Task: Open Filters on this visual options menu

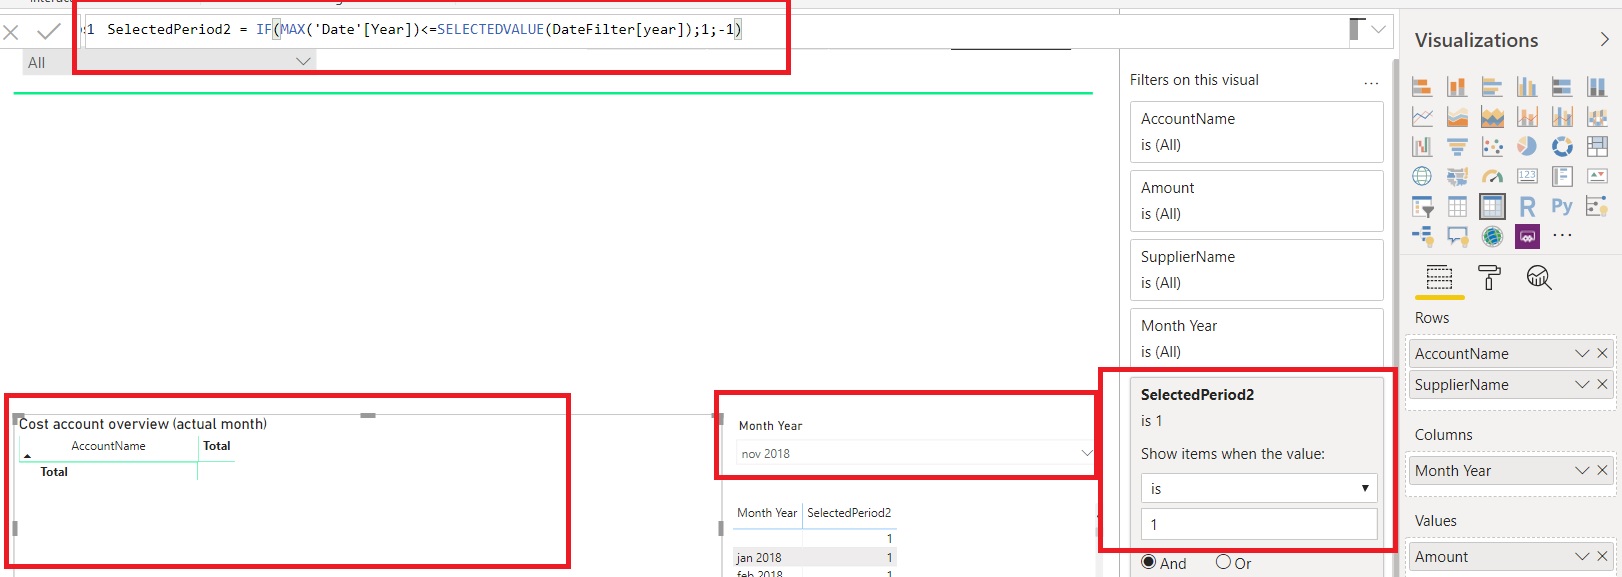Action: (x=1371, y=82)
